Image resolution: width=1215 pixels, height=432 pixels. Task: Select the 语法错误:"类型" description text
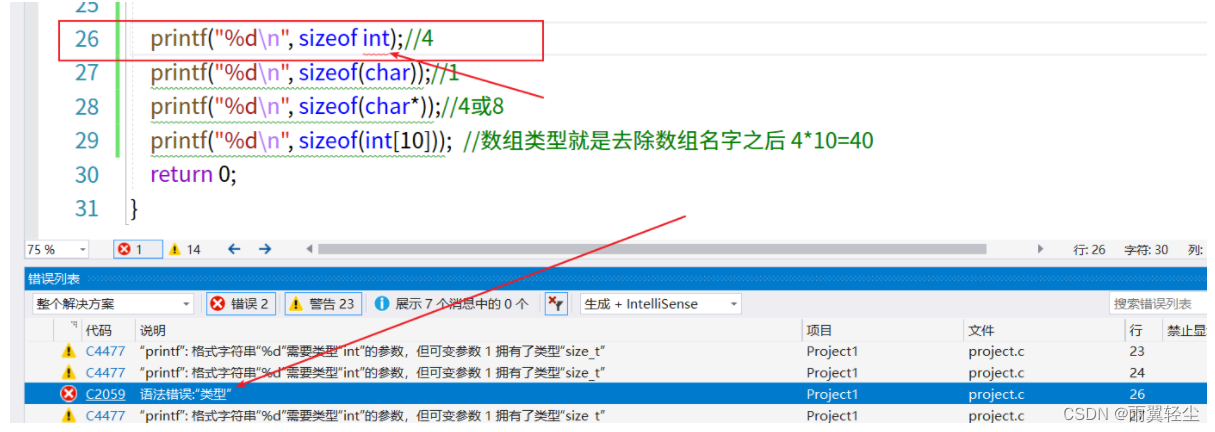click(186, 394)
